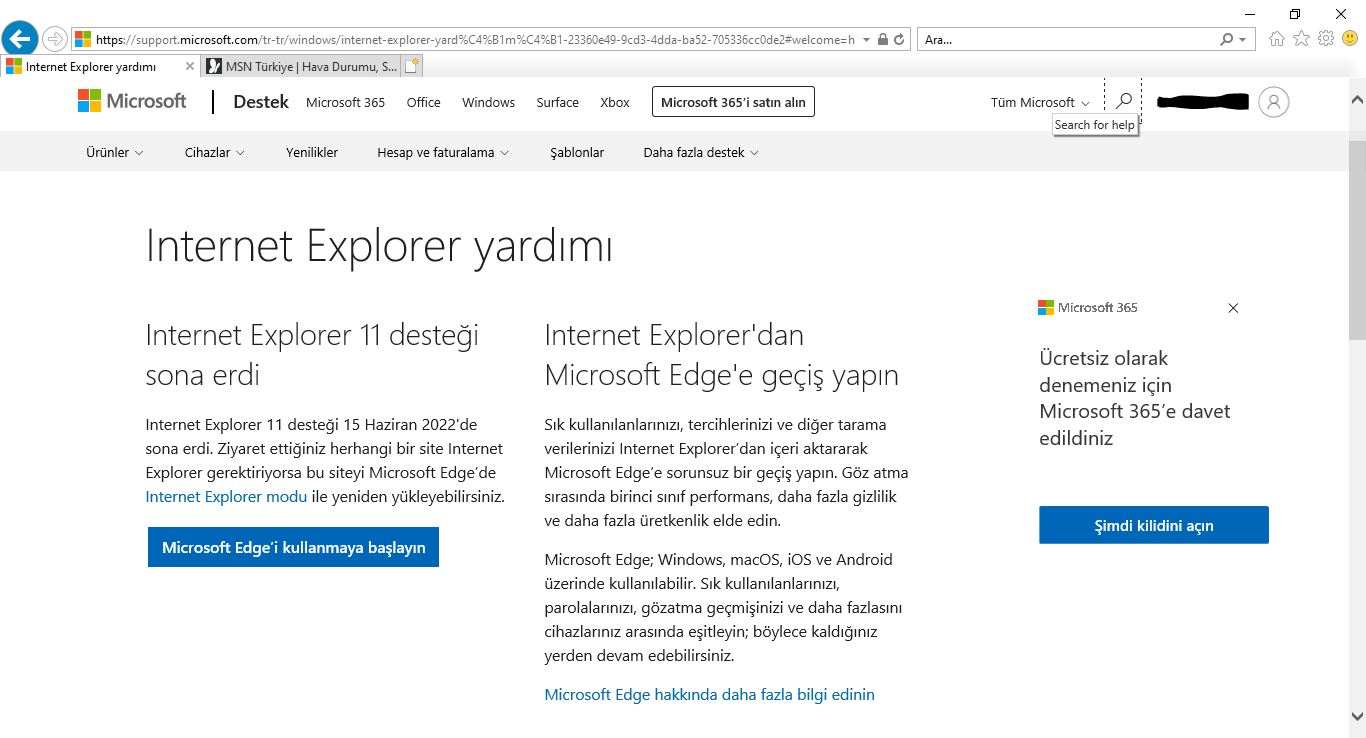Click the heading Internet Explorer 11 desteği sona erdi
Viewport: 1366px width, 738px height.
(x=312, y=354)
